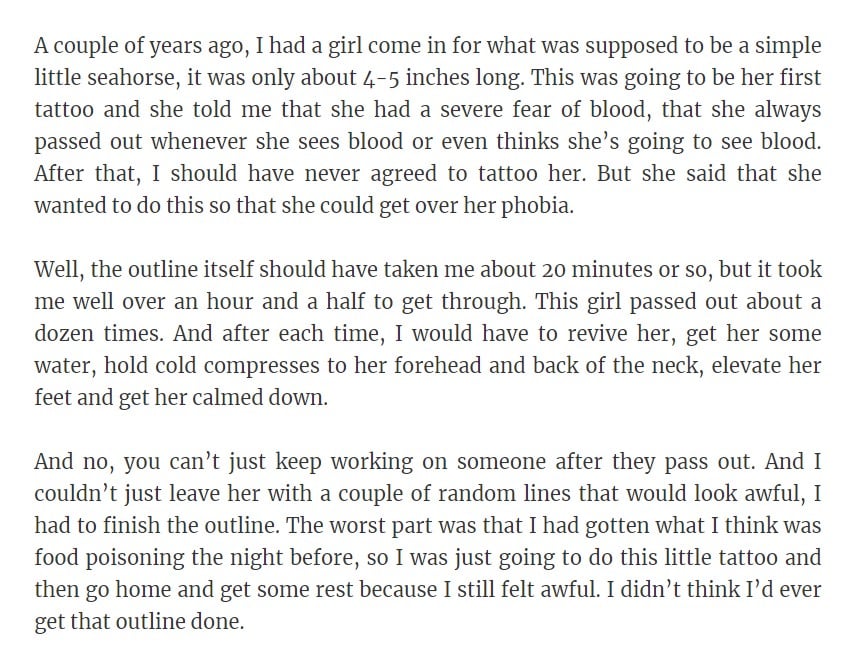This screenshot has height=672, width=857.
Task: Click the text '20 minutes or so'
Action: [x=625, y=270]
